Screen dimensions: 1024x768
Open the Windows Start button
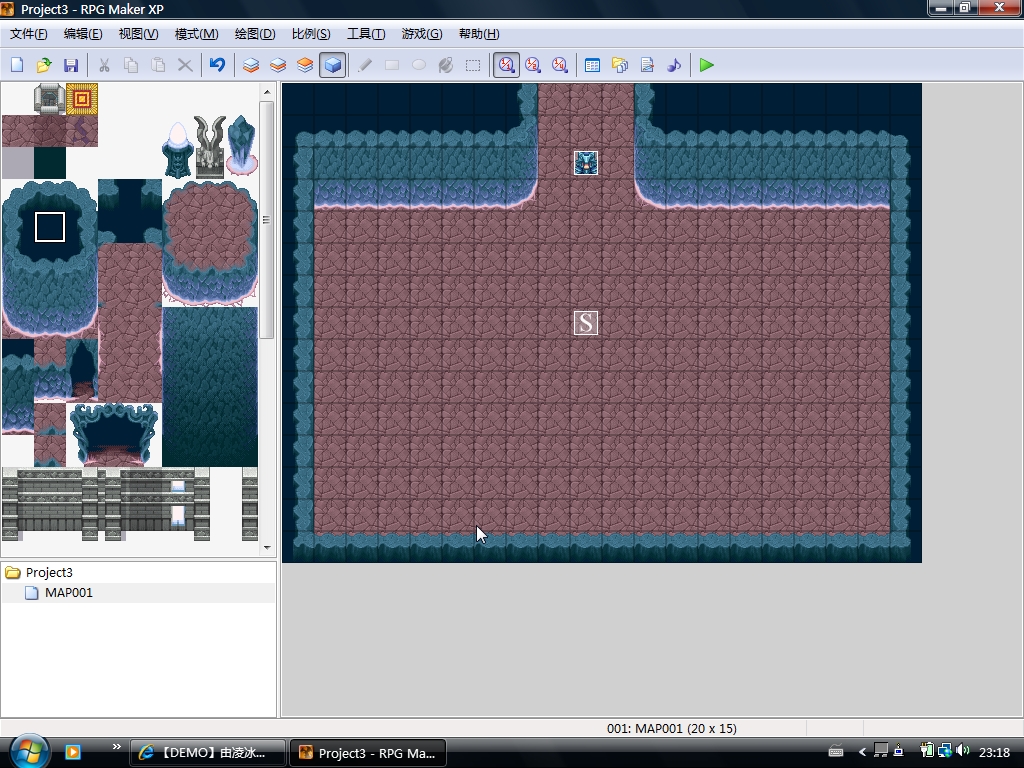point(29,752)
